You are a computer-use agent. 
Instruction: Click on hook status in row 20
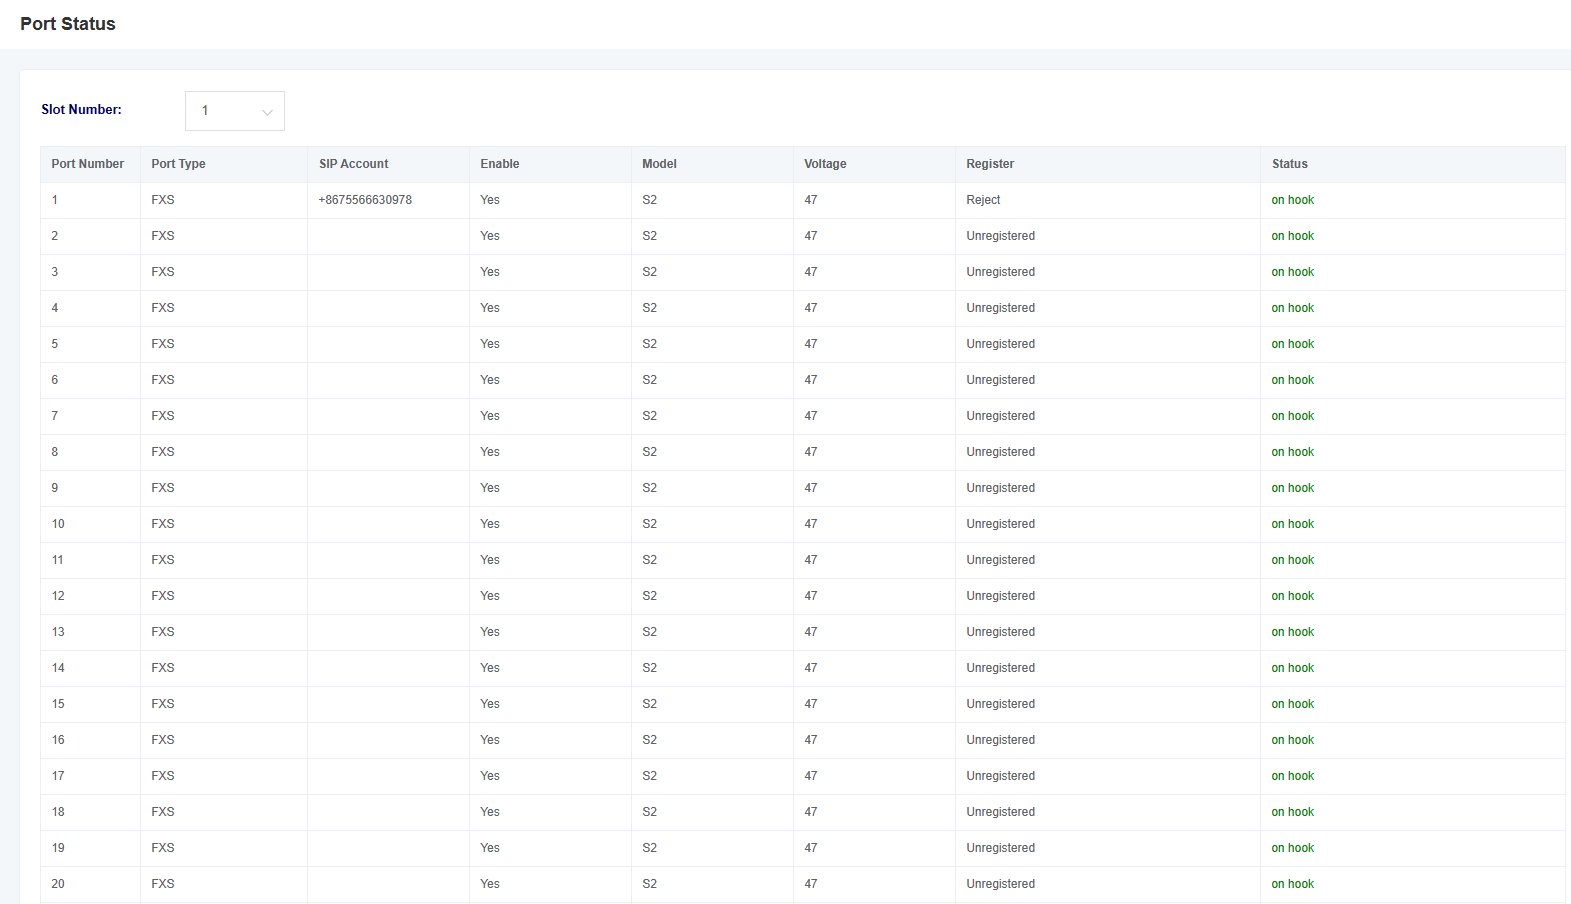click(x=1293, y=884)
